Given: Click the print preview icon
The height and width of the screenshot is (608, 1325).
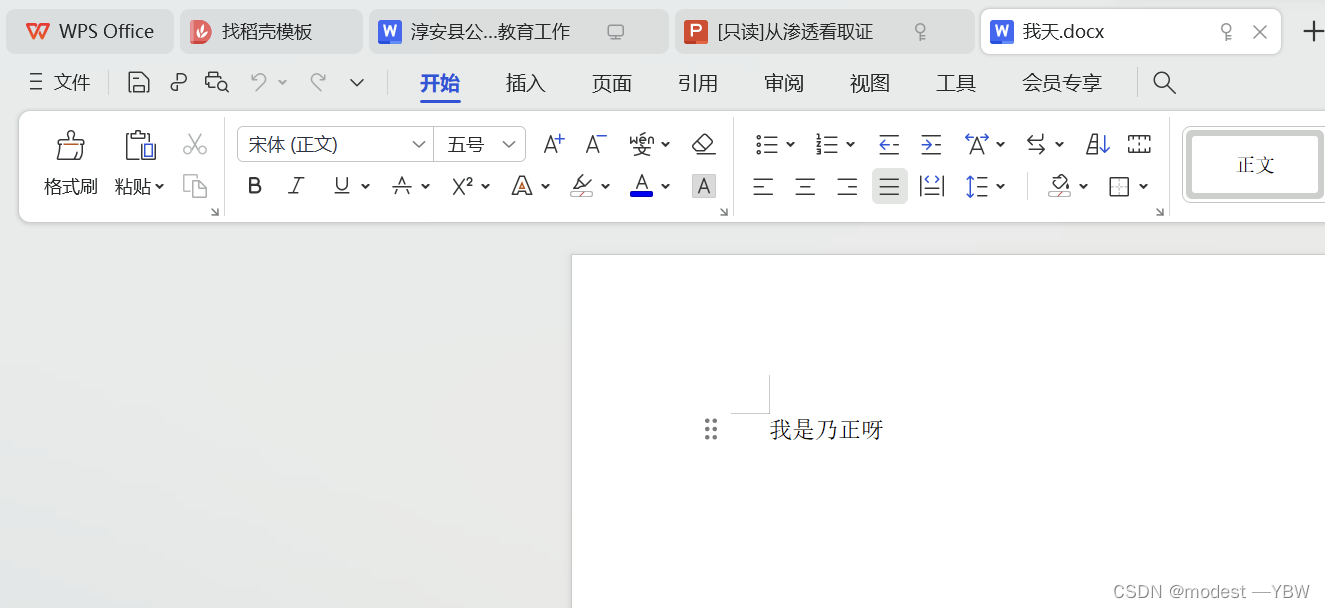Looking at the screenshot, I should 217,83.
